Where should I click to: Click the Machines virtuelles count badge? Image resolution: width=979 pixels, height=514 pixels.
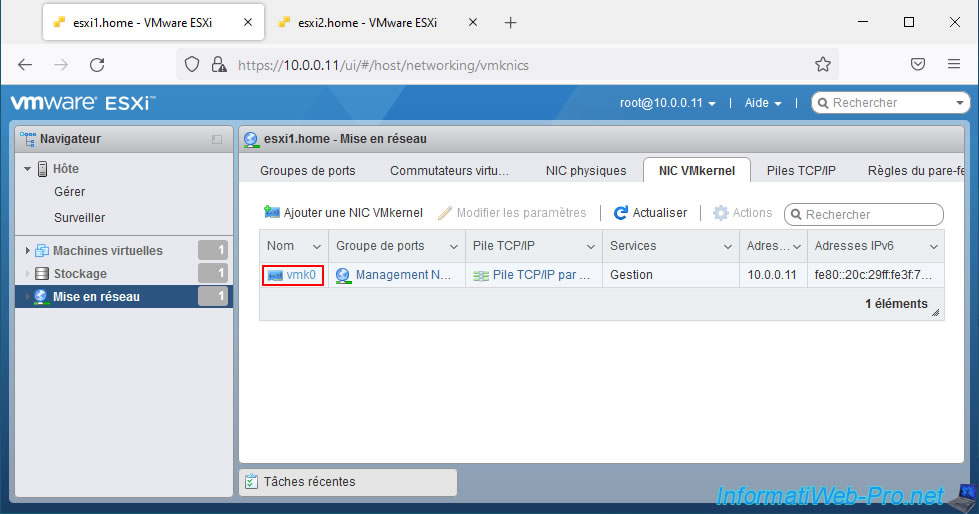coord(213,250)
